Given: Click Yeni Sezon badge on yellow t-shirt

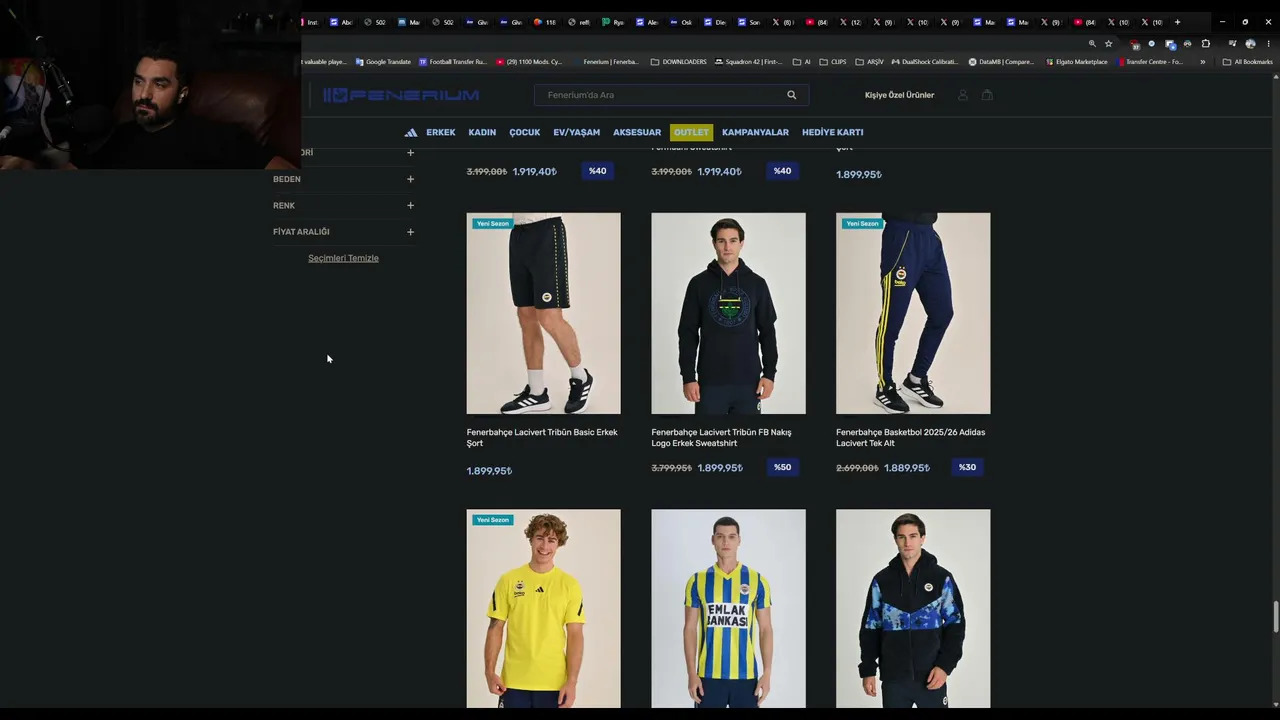Looking at the screenshot, I should pos(493,520).
